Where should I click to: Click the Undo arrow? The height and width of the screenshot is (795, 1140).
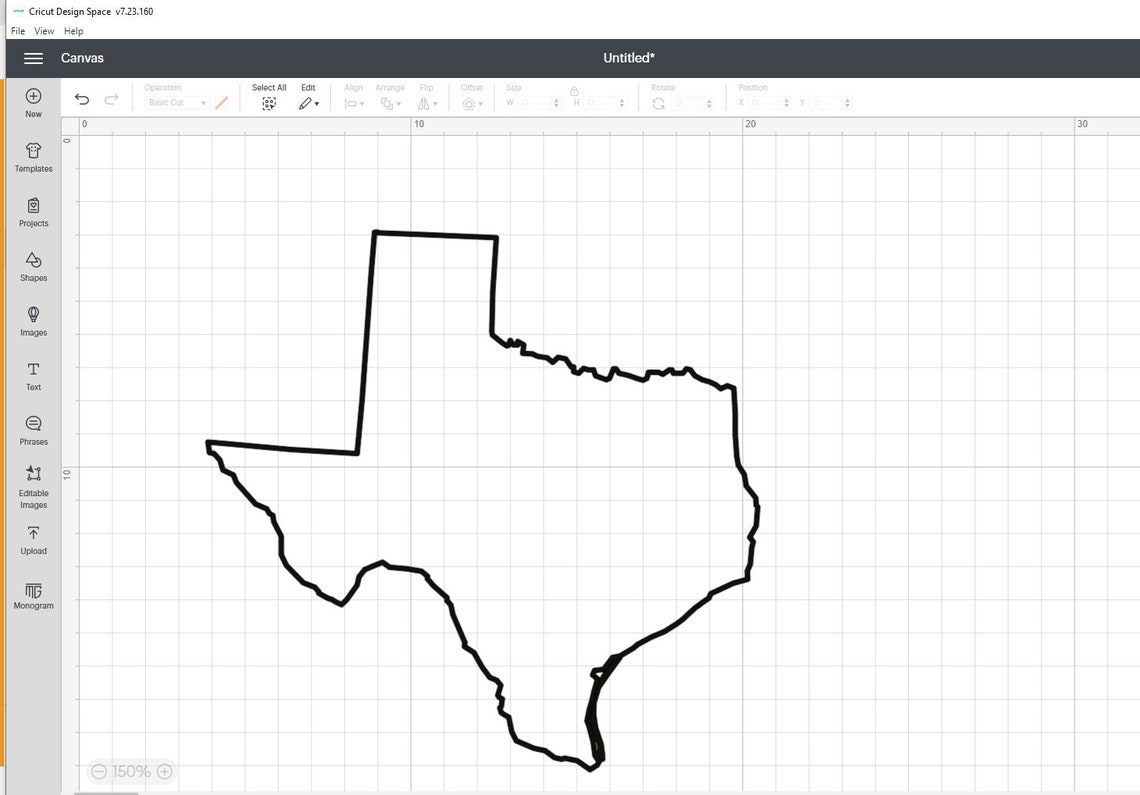82,100
